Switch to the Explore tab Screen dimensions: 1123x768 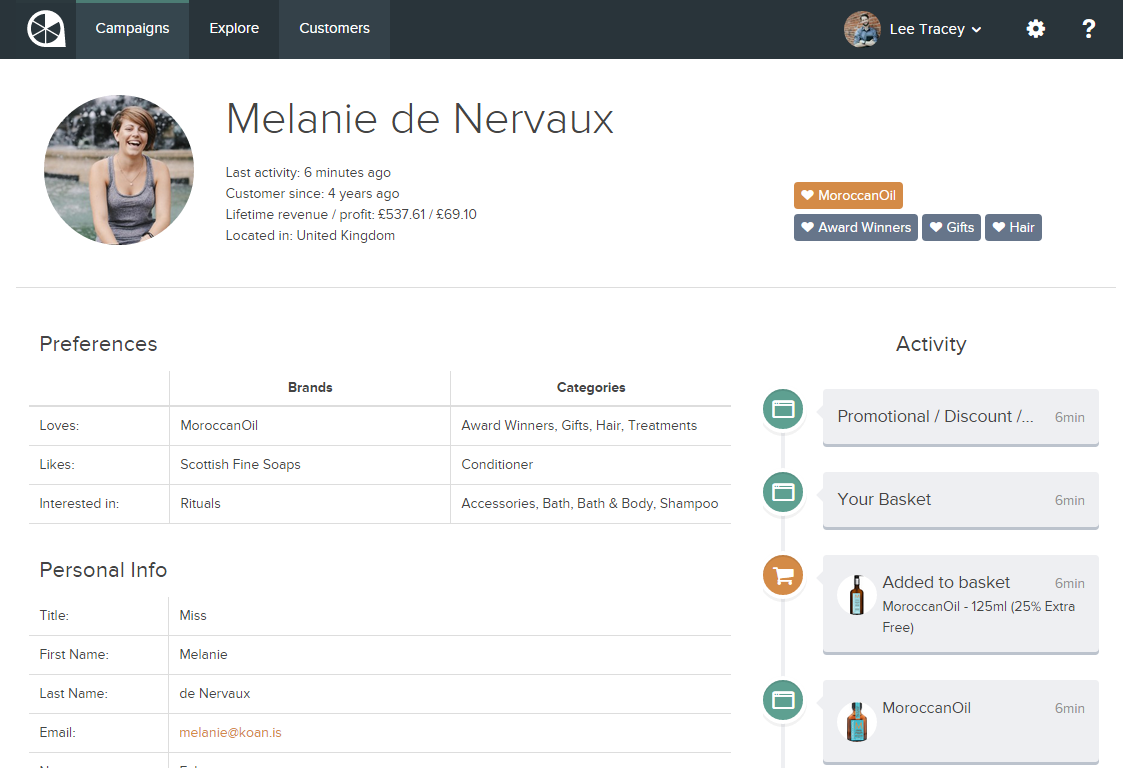click(234, 29)
